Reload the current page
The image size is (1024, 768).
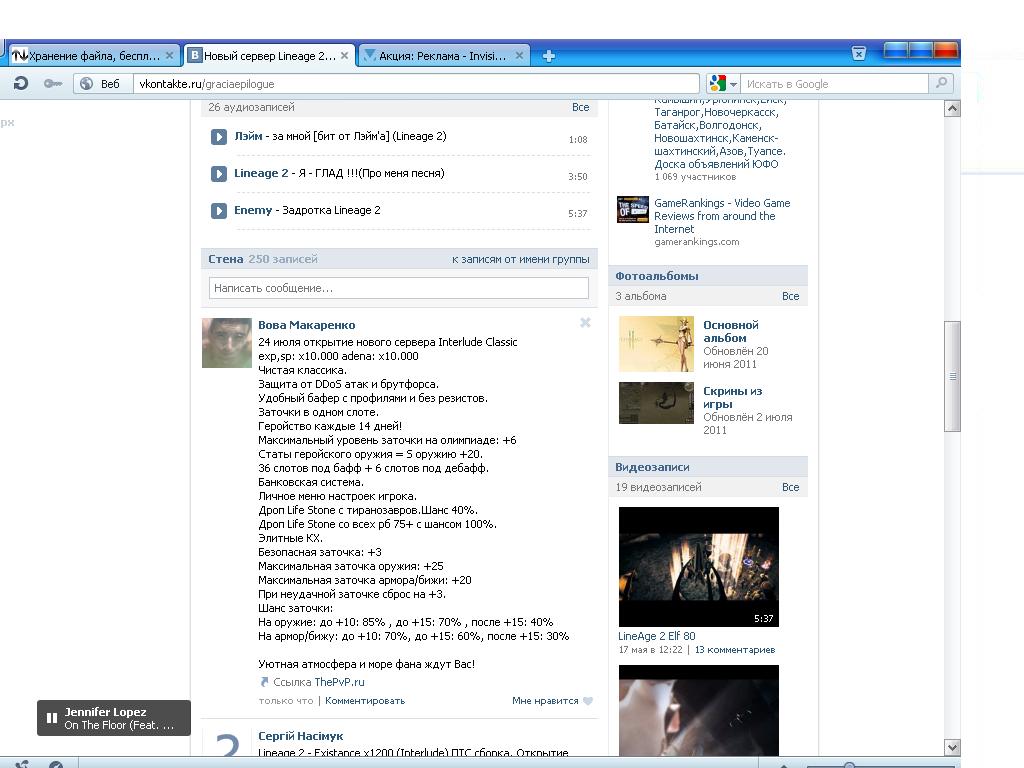tap(21, 84)
